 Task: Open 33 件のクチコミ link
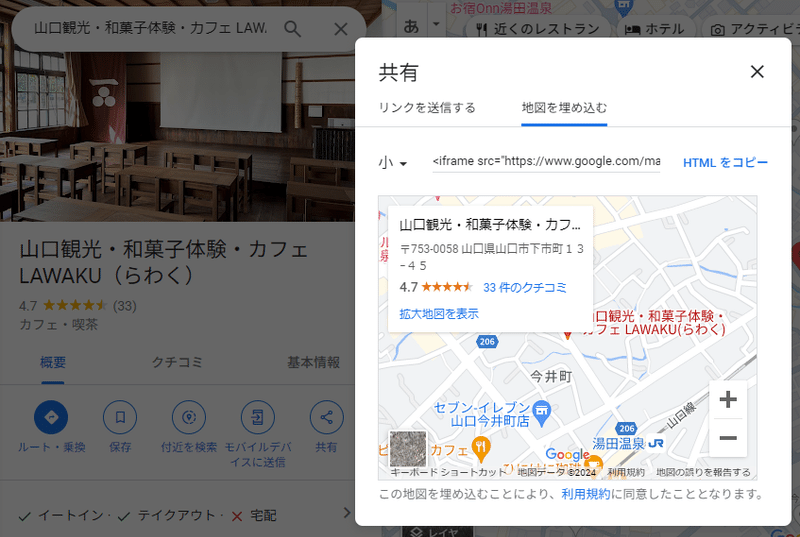[524, 288]
